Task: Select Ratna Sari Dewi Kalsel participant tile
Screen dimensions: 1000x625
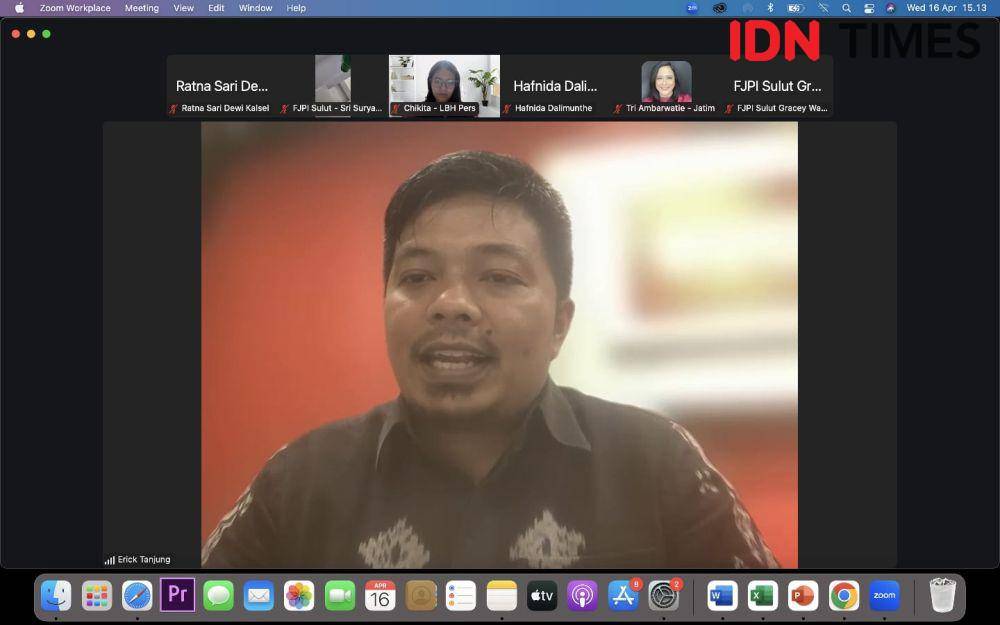Action: [x=222, y=86]
